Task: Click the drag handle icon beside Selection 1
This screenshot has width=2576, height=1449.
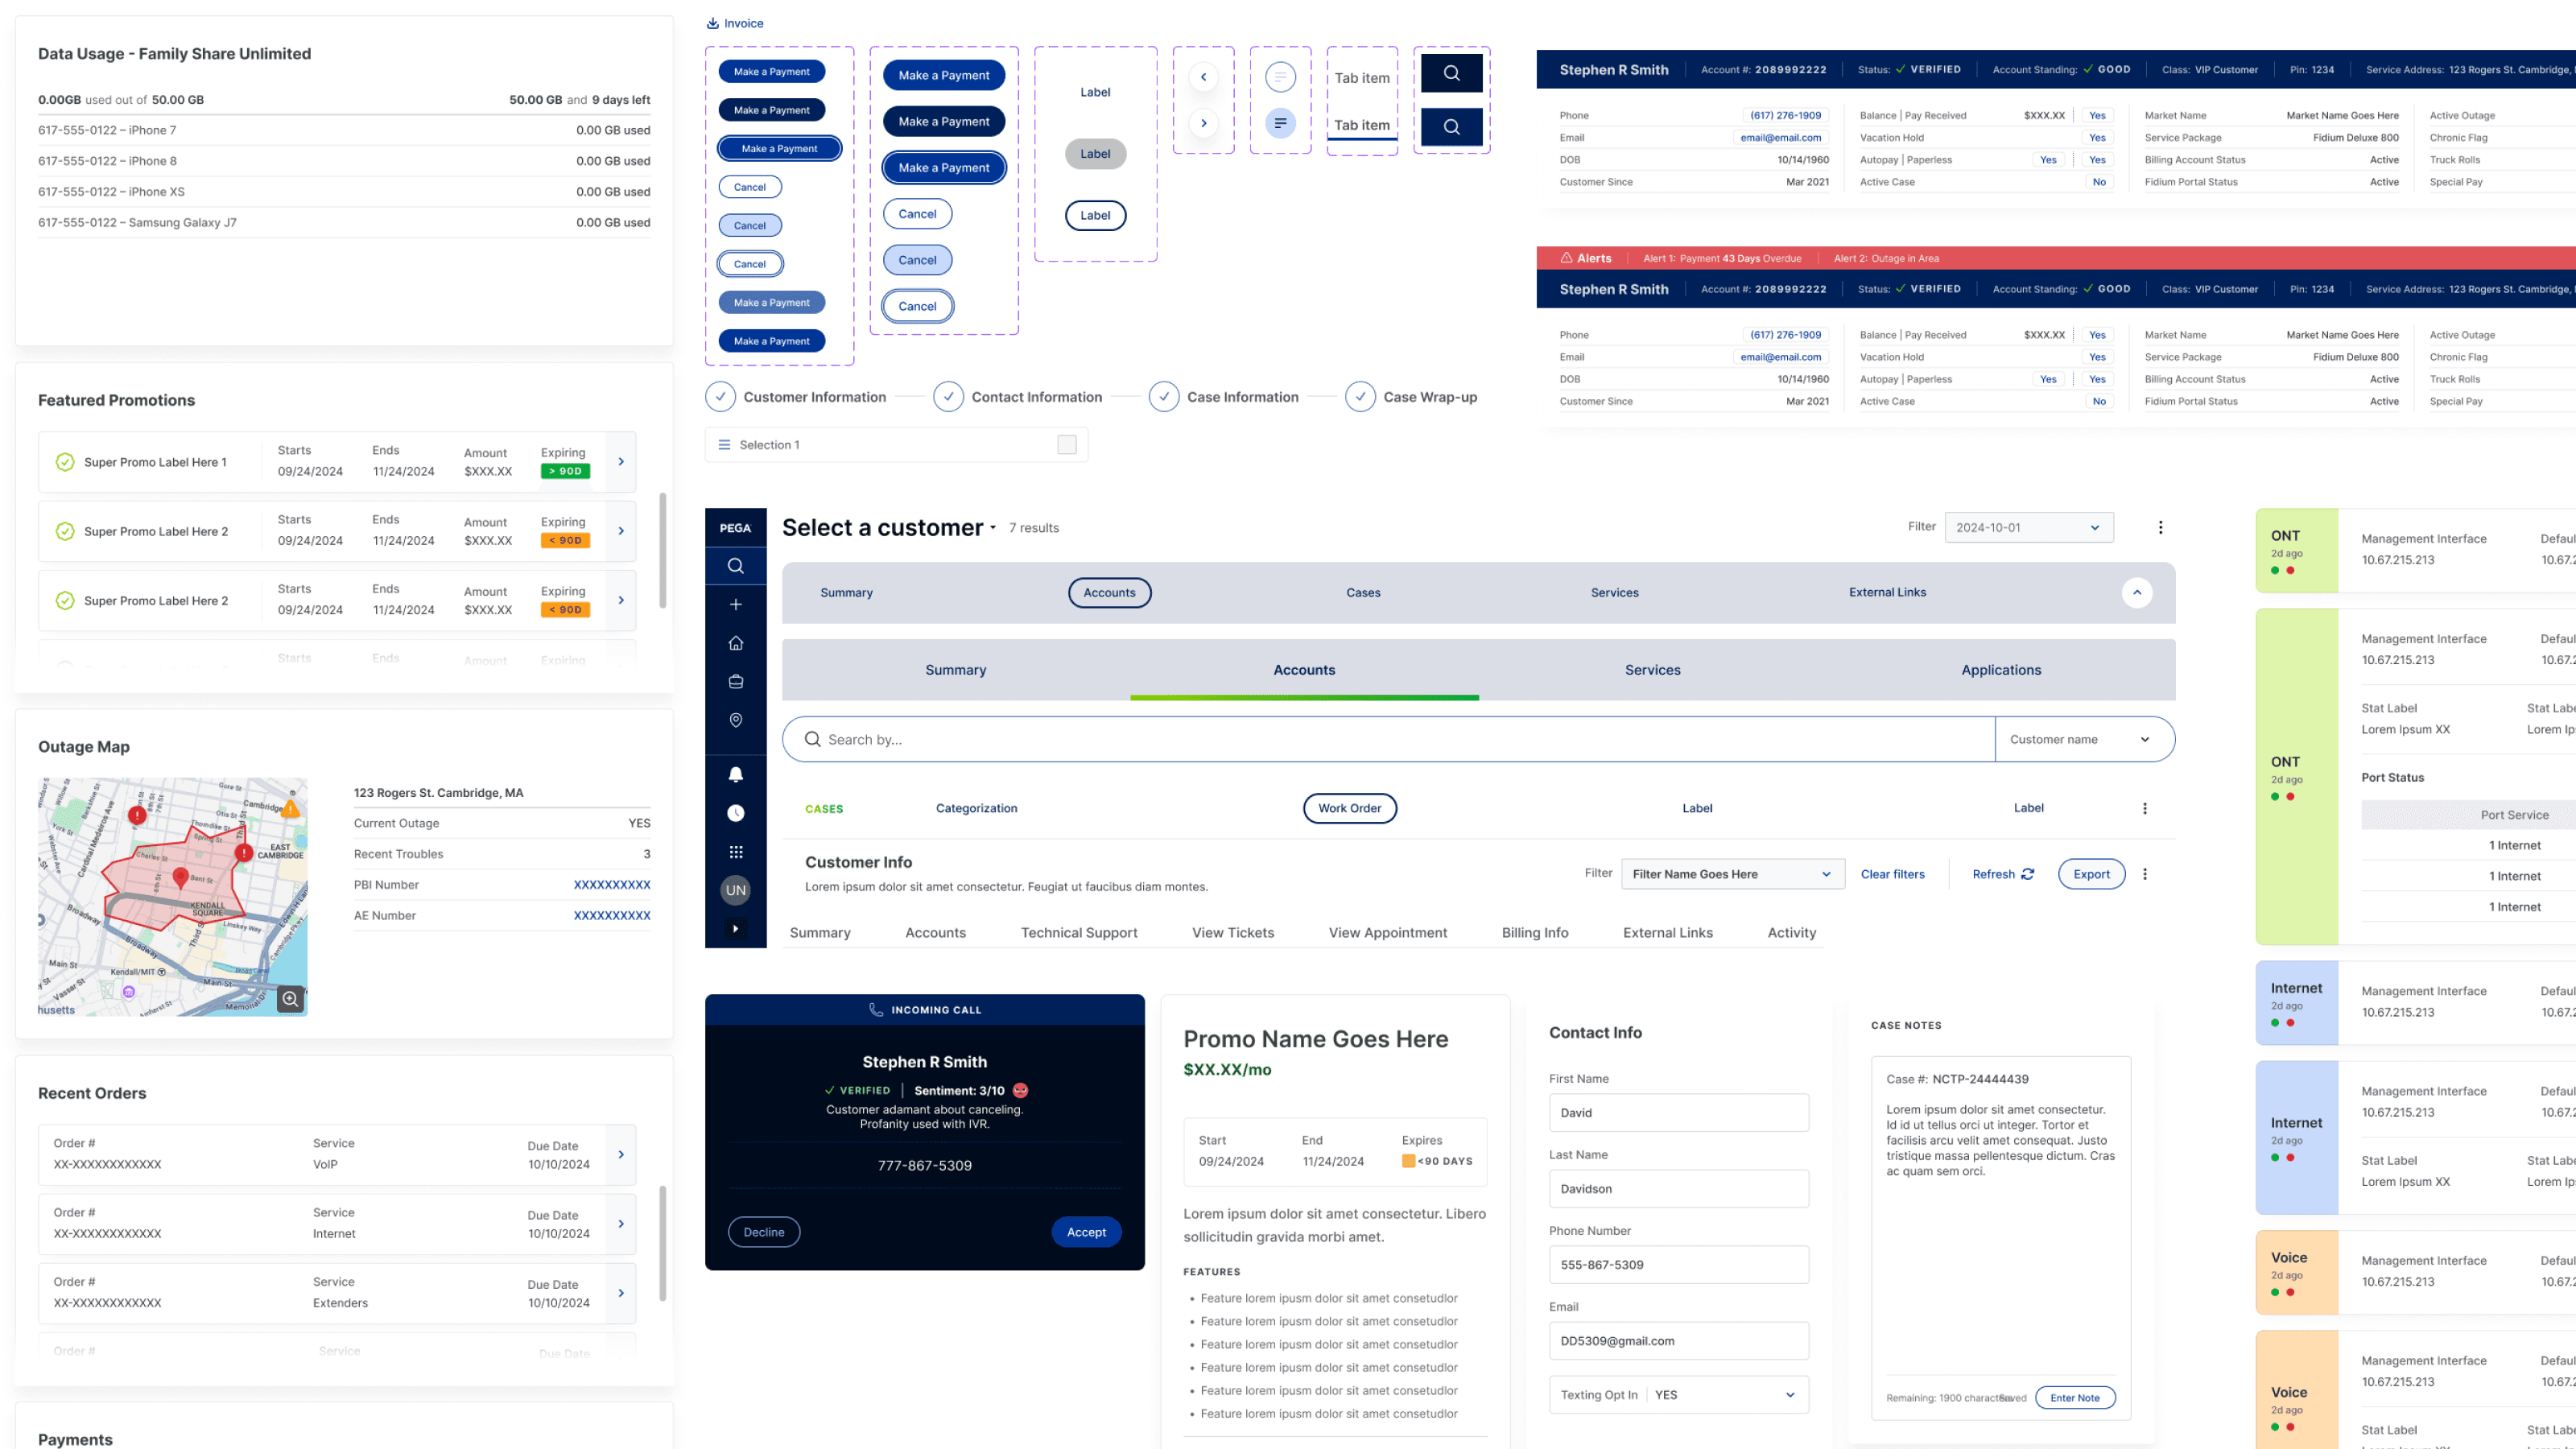Action: point(724,445)
